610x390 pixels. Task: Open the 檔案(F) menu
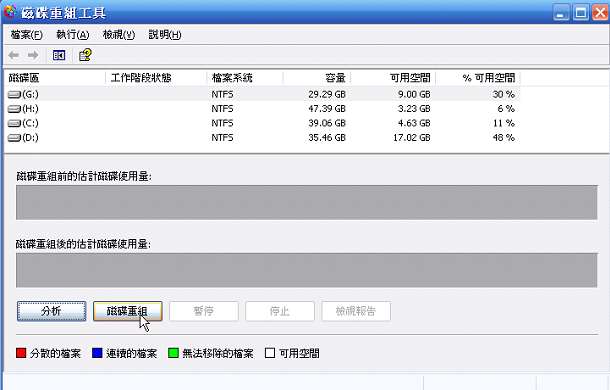coord(26,35)
